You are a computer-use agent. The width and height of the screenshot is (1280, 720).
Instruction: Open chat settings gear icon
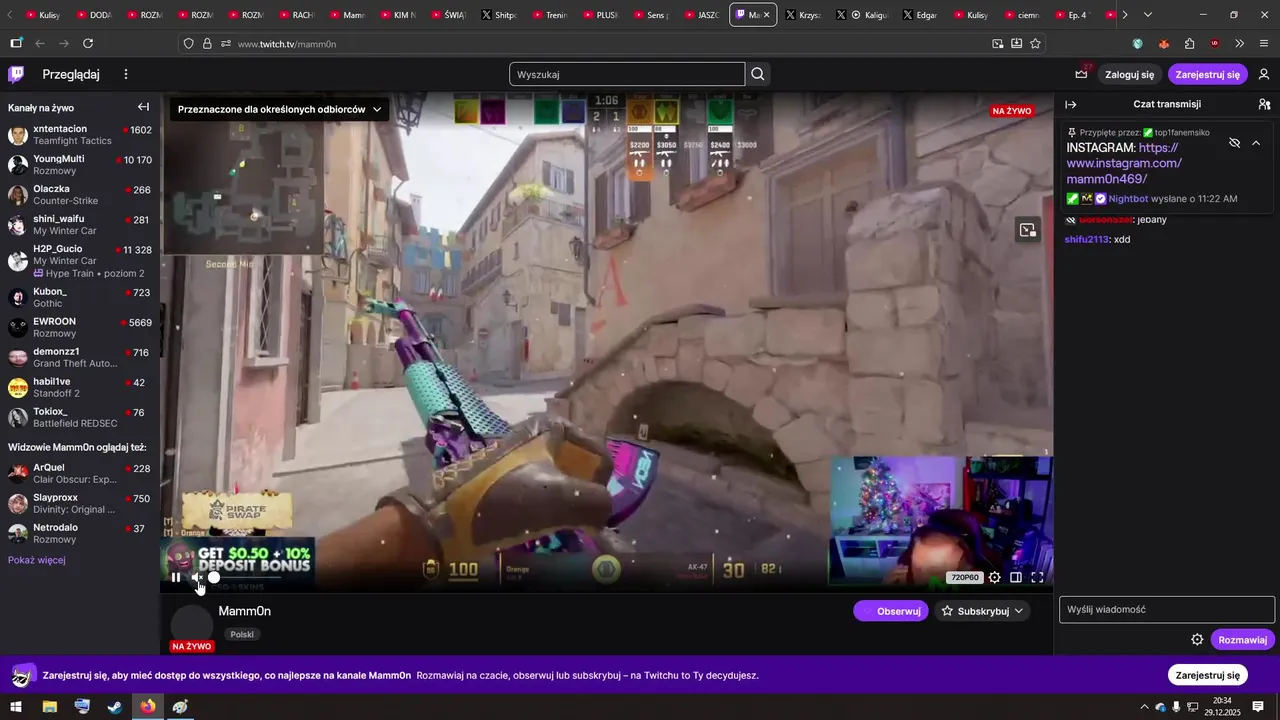(1197, 640)
